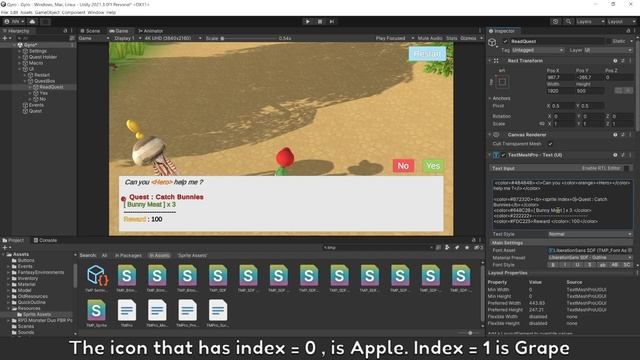Screen dimensions: 640x360
Task: Open the Component menu
Action: [73, 13]
